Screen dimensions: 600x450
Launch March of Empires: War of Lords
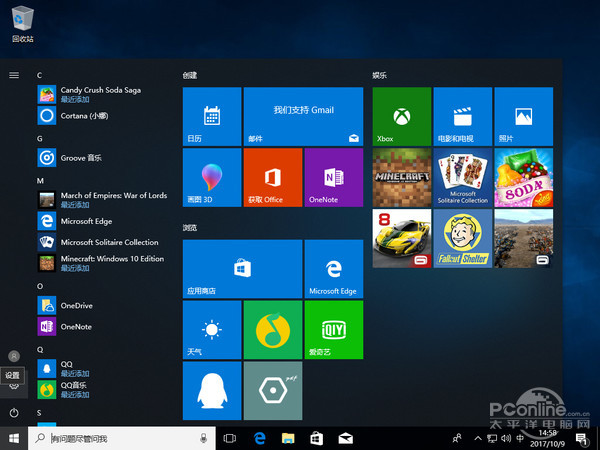[x=102, y=200]
